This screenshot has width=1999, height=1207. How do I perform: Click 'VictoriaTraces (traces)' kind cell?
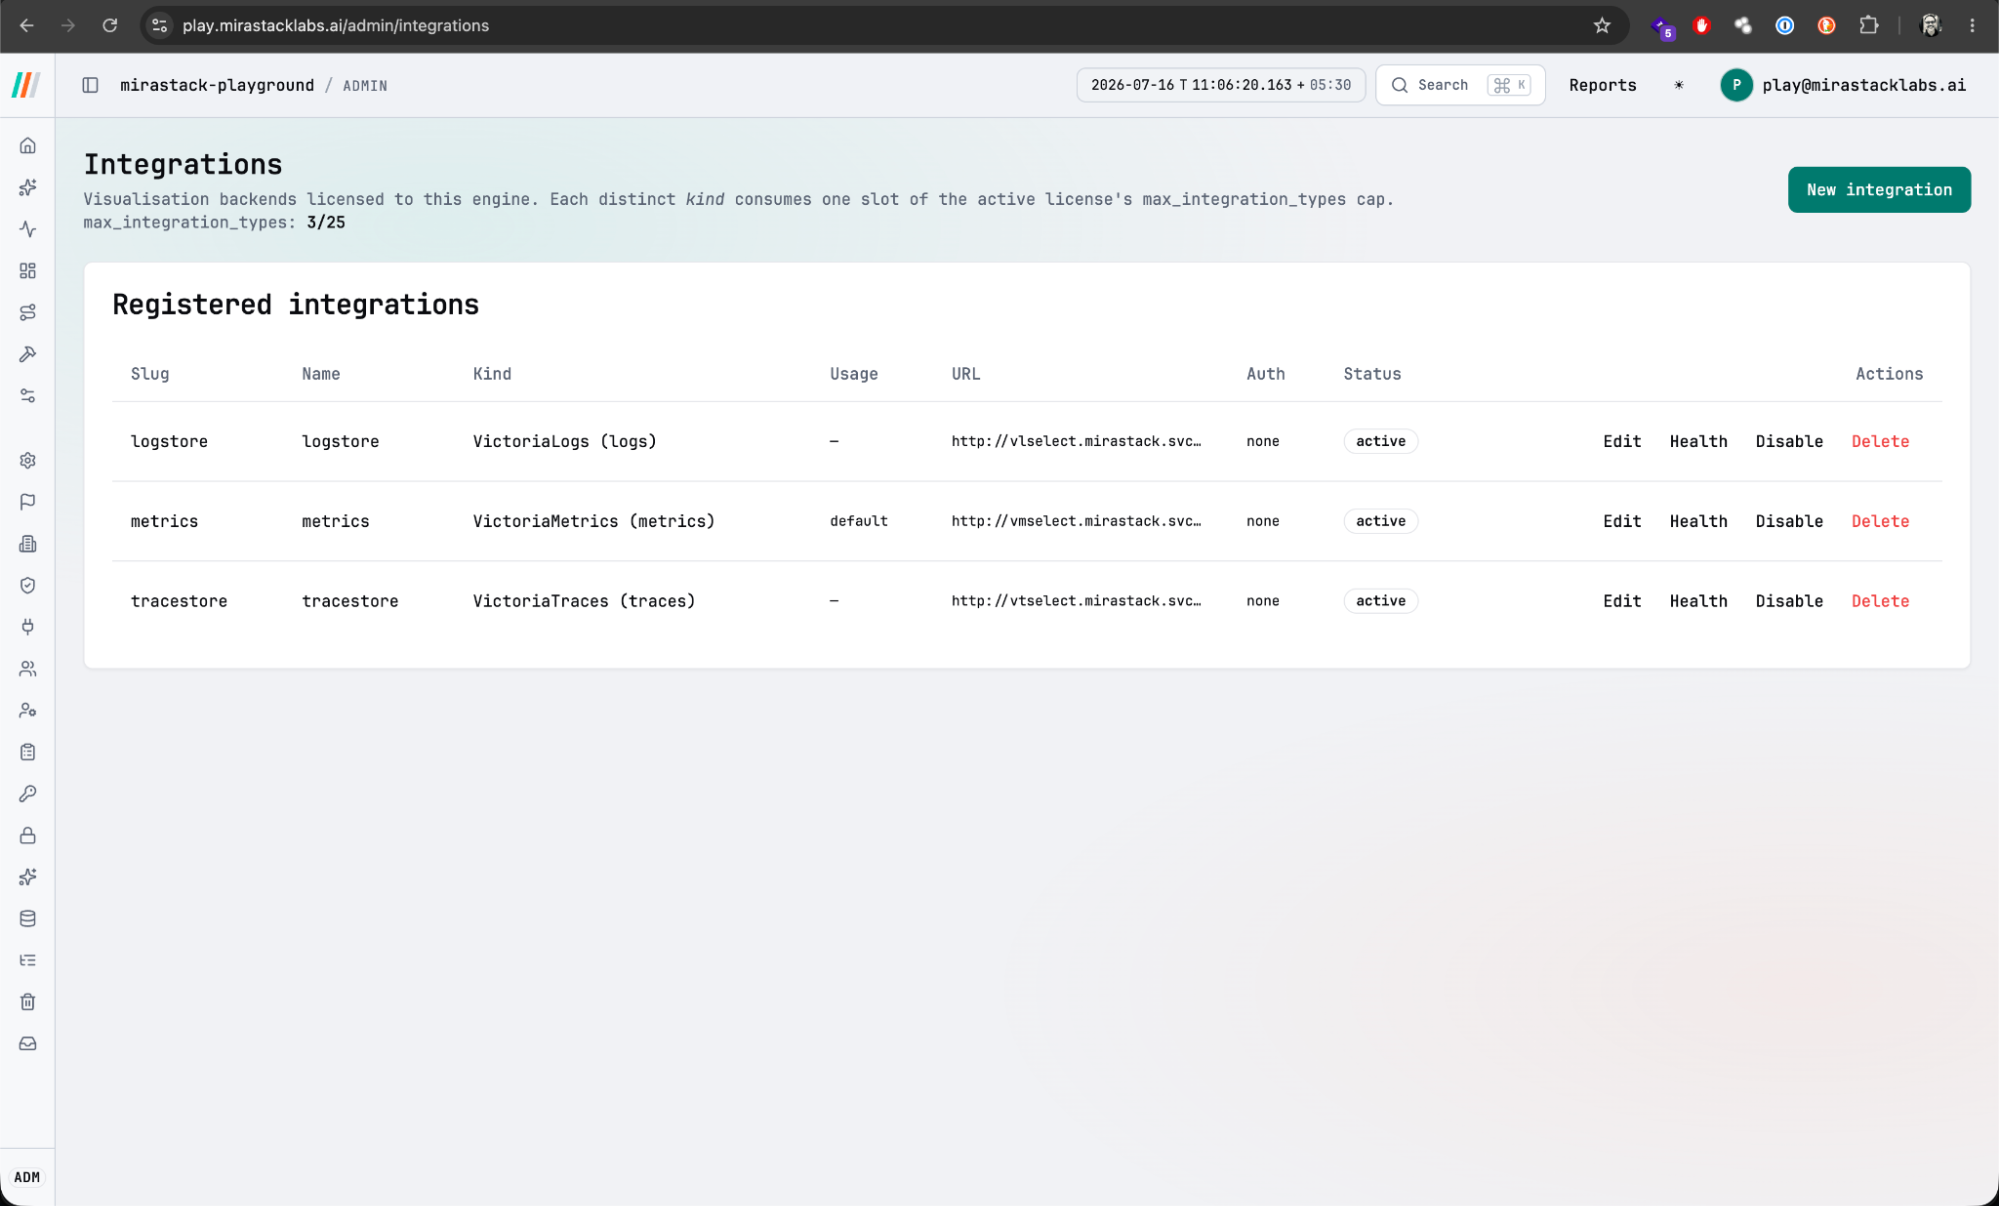coord(583,601)
